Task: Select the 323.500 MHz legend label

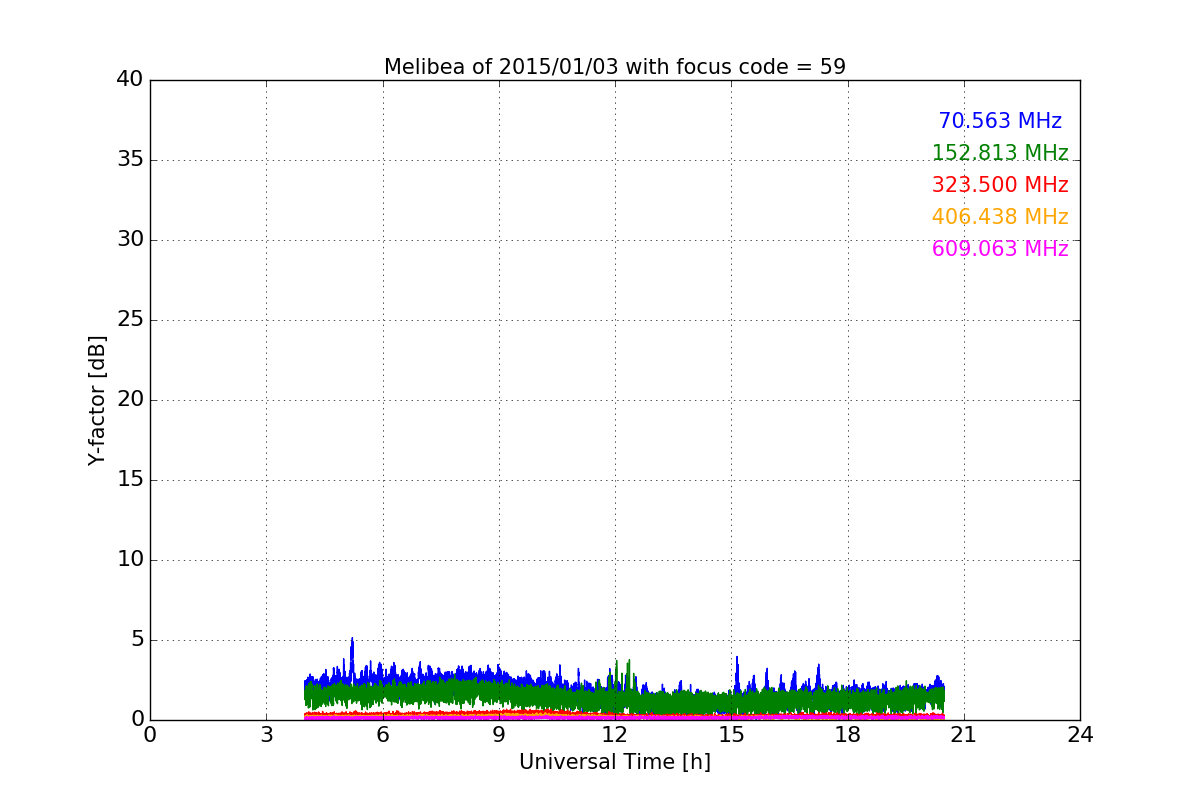Action: pos(1000,185)
